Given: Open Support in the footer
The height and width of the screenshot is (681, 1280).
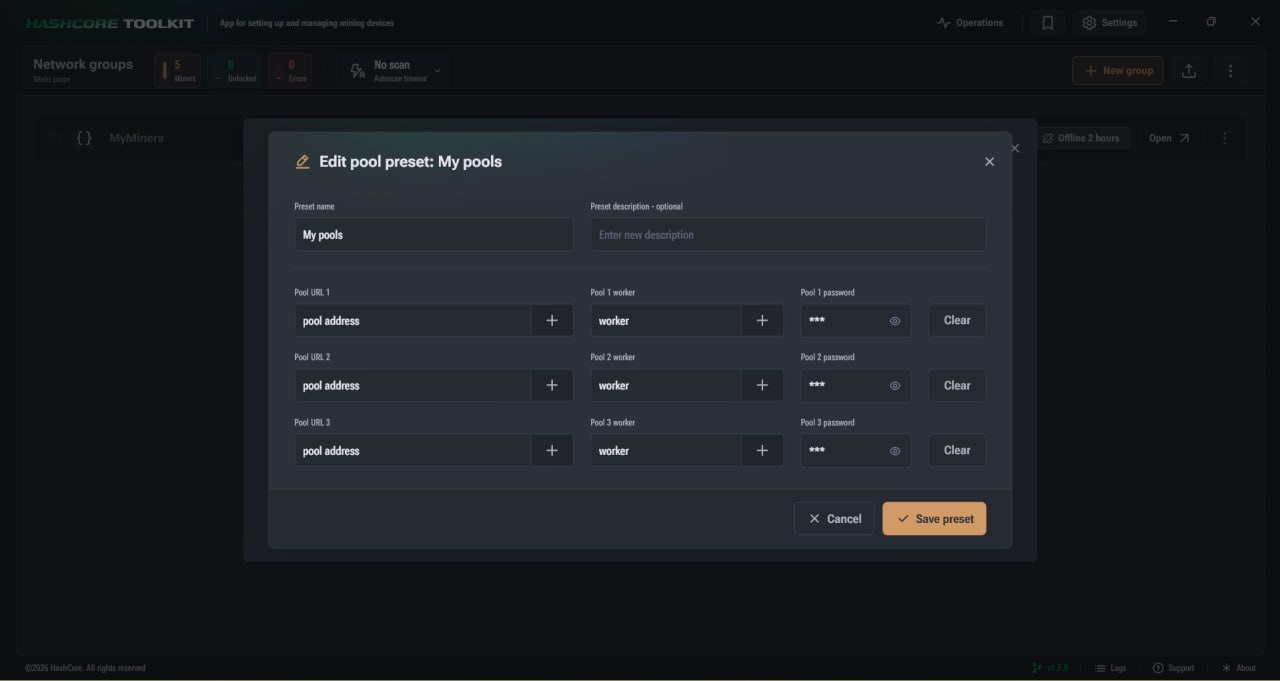Looking at the screenshot, I should pos(1173,668).
